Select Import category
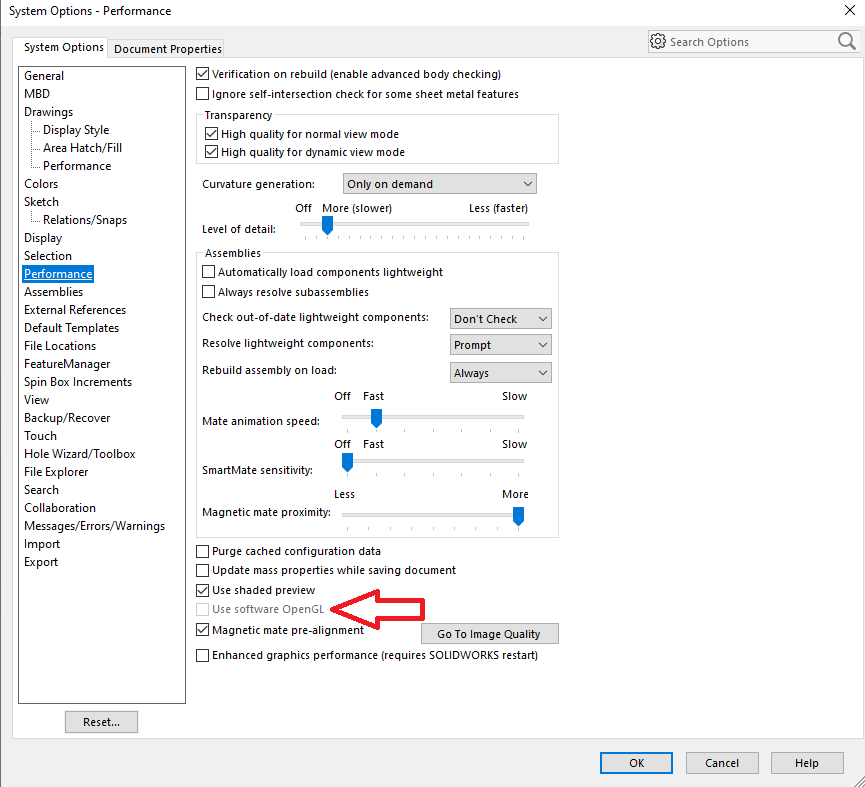865x787 pixels. point(41,544)
